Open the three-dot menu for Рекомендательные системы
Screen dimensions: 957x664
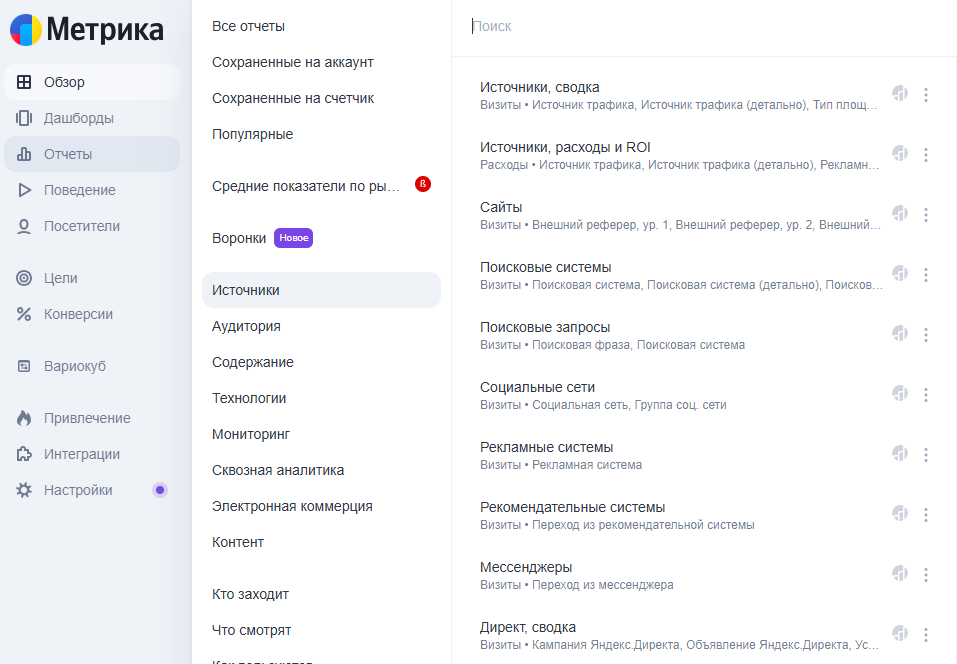click(x=926, y=514)
